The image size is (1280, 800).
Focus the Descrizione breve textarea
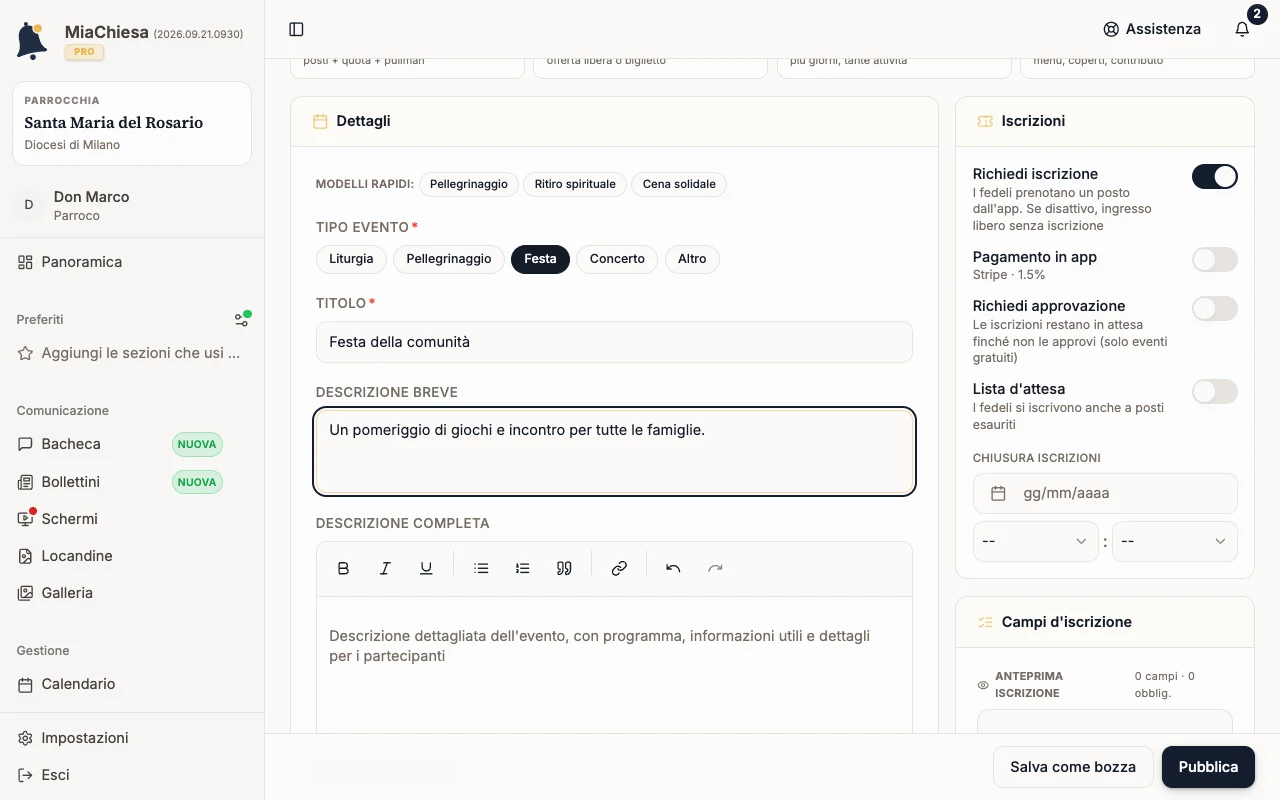pyautogui.click(x=614, y=452)
